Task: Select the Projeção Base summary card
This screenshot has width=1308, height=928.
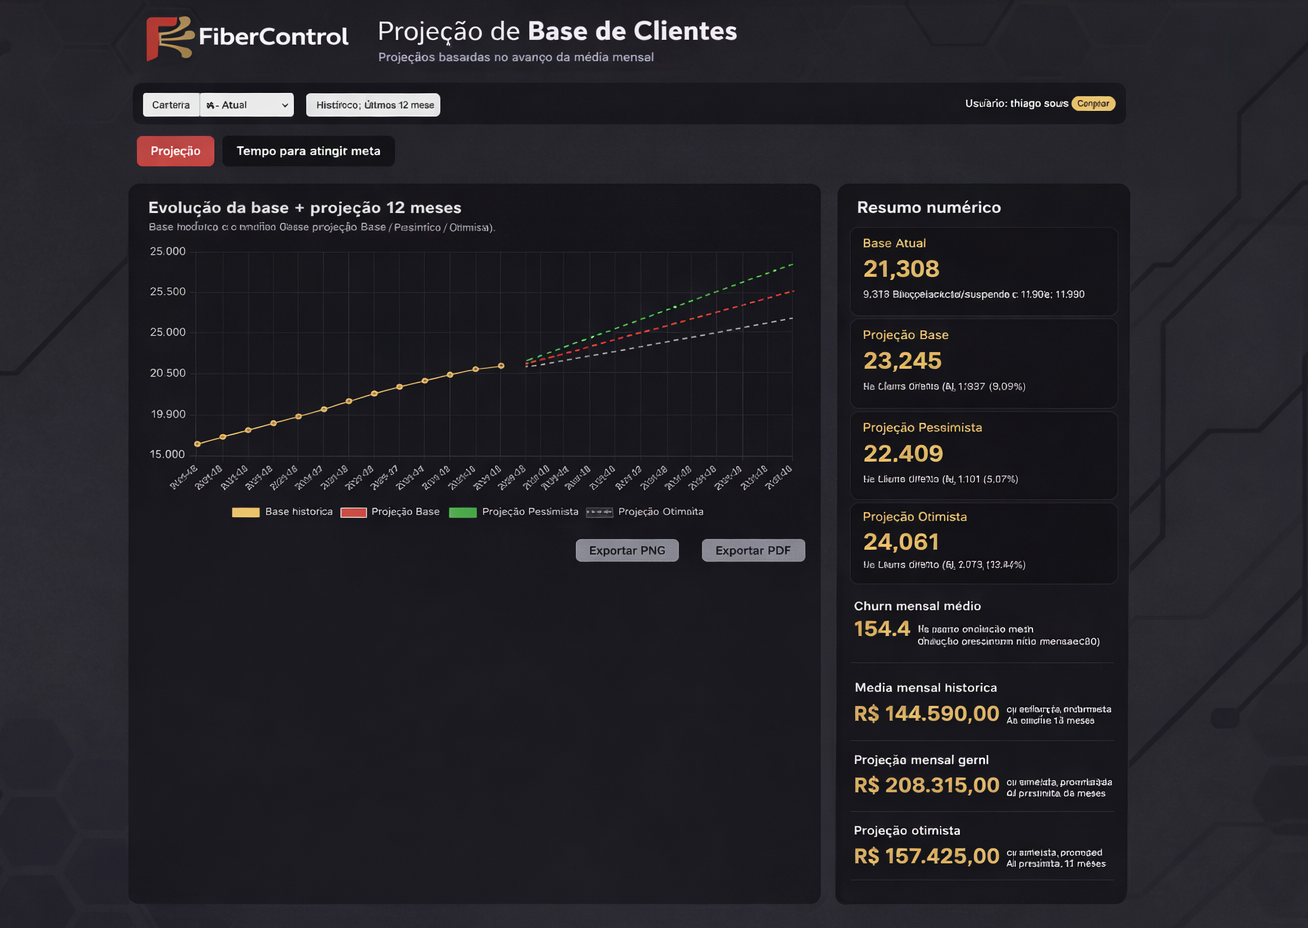Action: coord(983,363)
